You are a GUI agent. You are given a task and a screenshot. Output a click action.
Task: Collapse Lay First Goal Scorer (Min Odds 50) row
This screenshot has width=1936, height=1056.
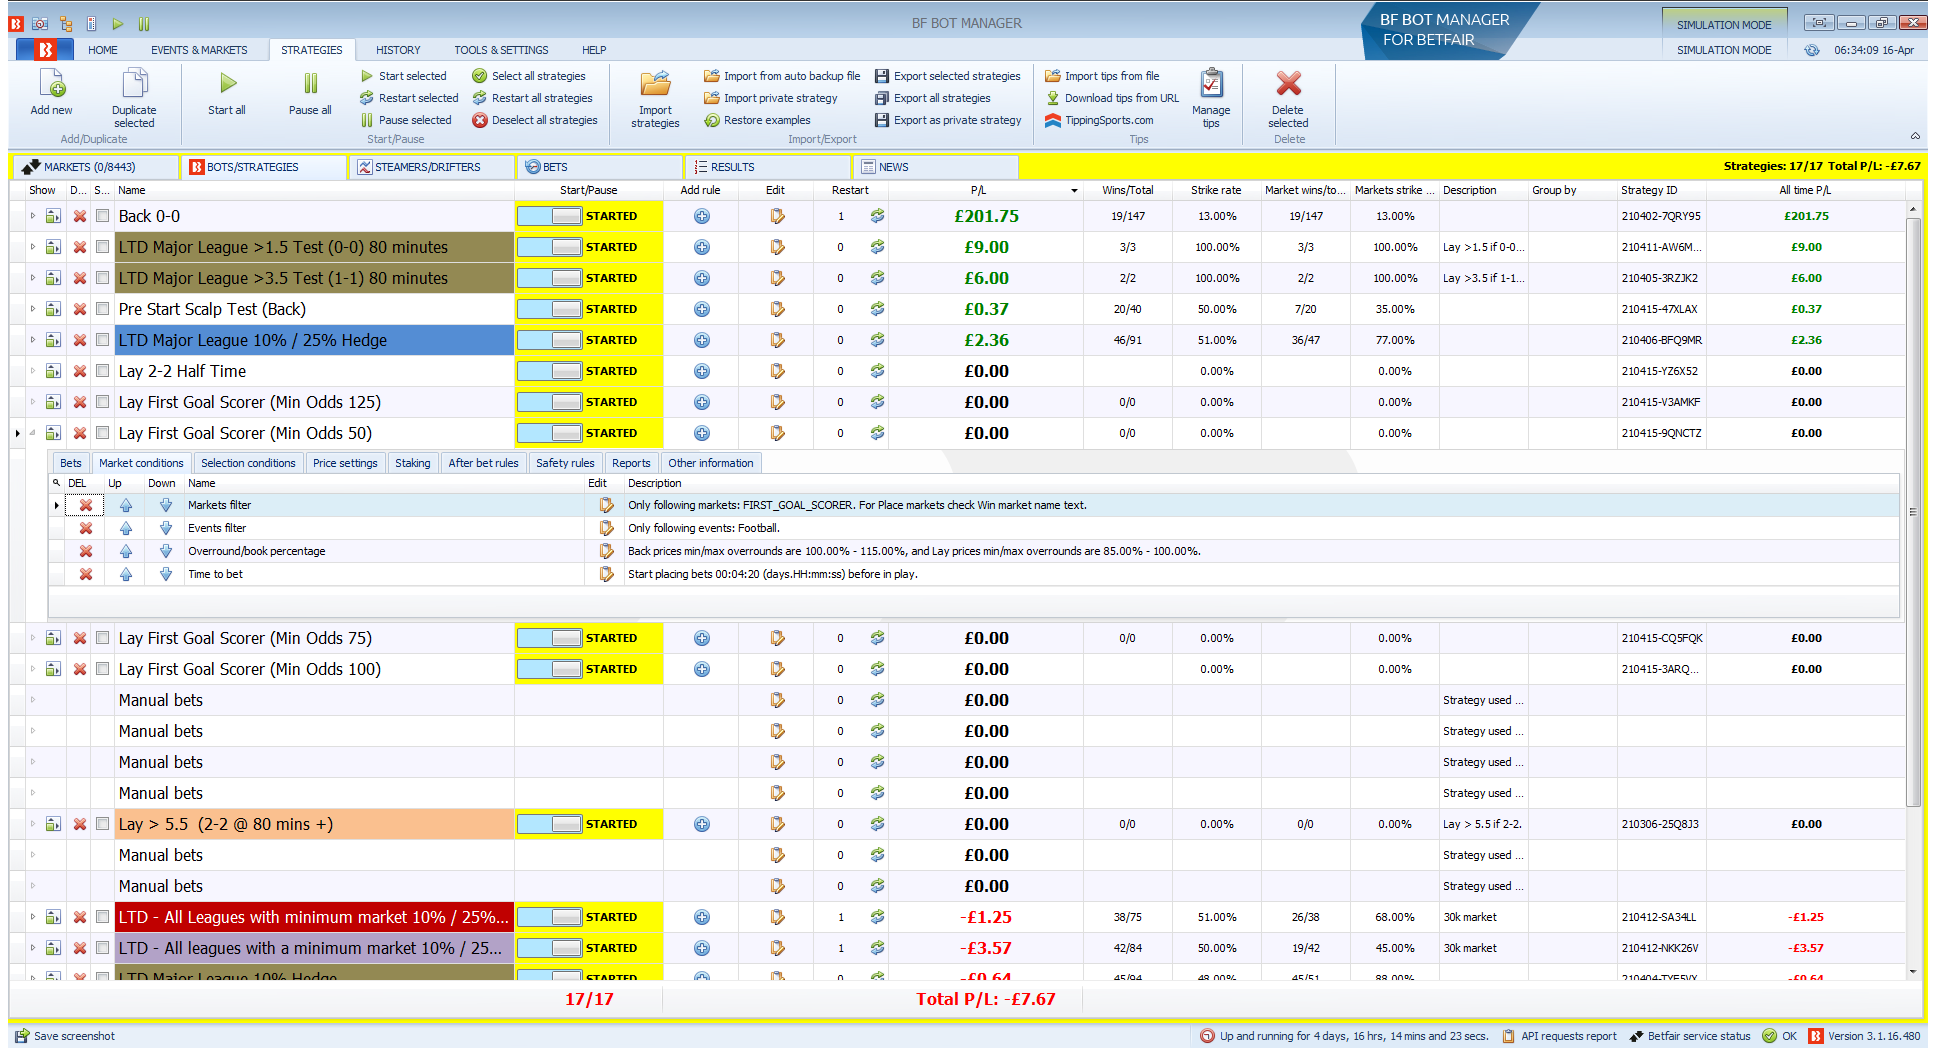pos(32,433)
